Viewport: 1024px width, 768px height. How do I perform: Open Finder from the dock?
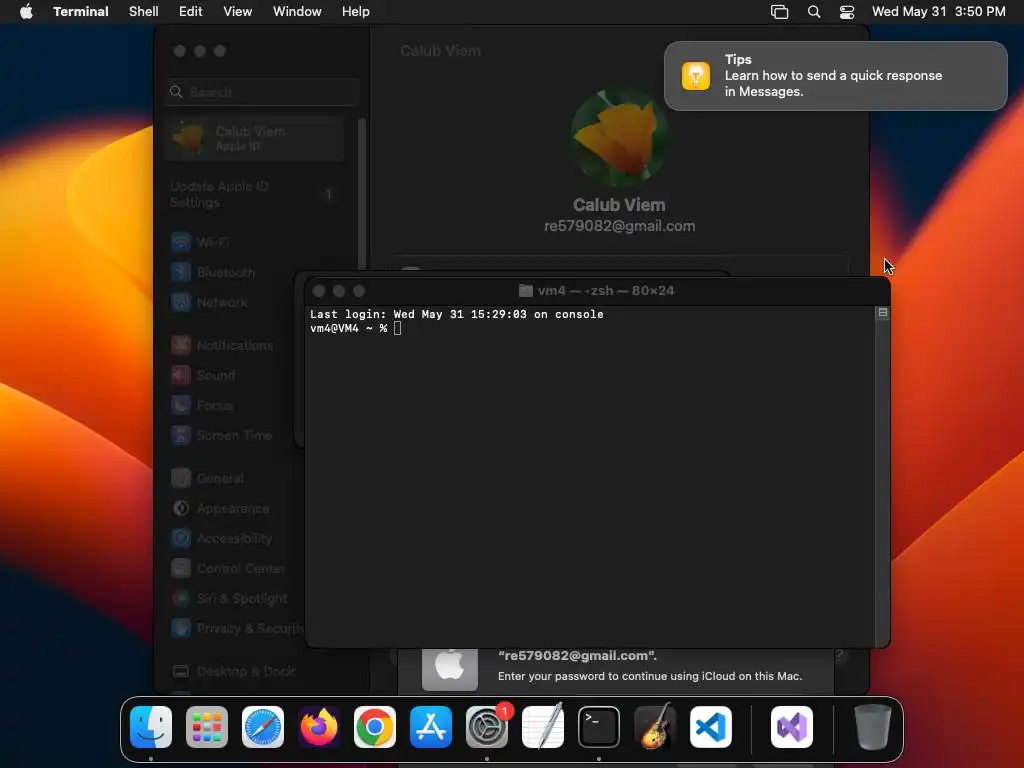pos(151,727)
